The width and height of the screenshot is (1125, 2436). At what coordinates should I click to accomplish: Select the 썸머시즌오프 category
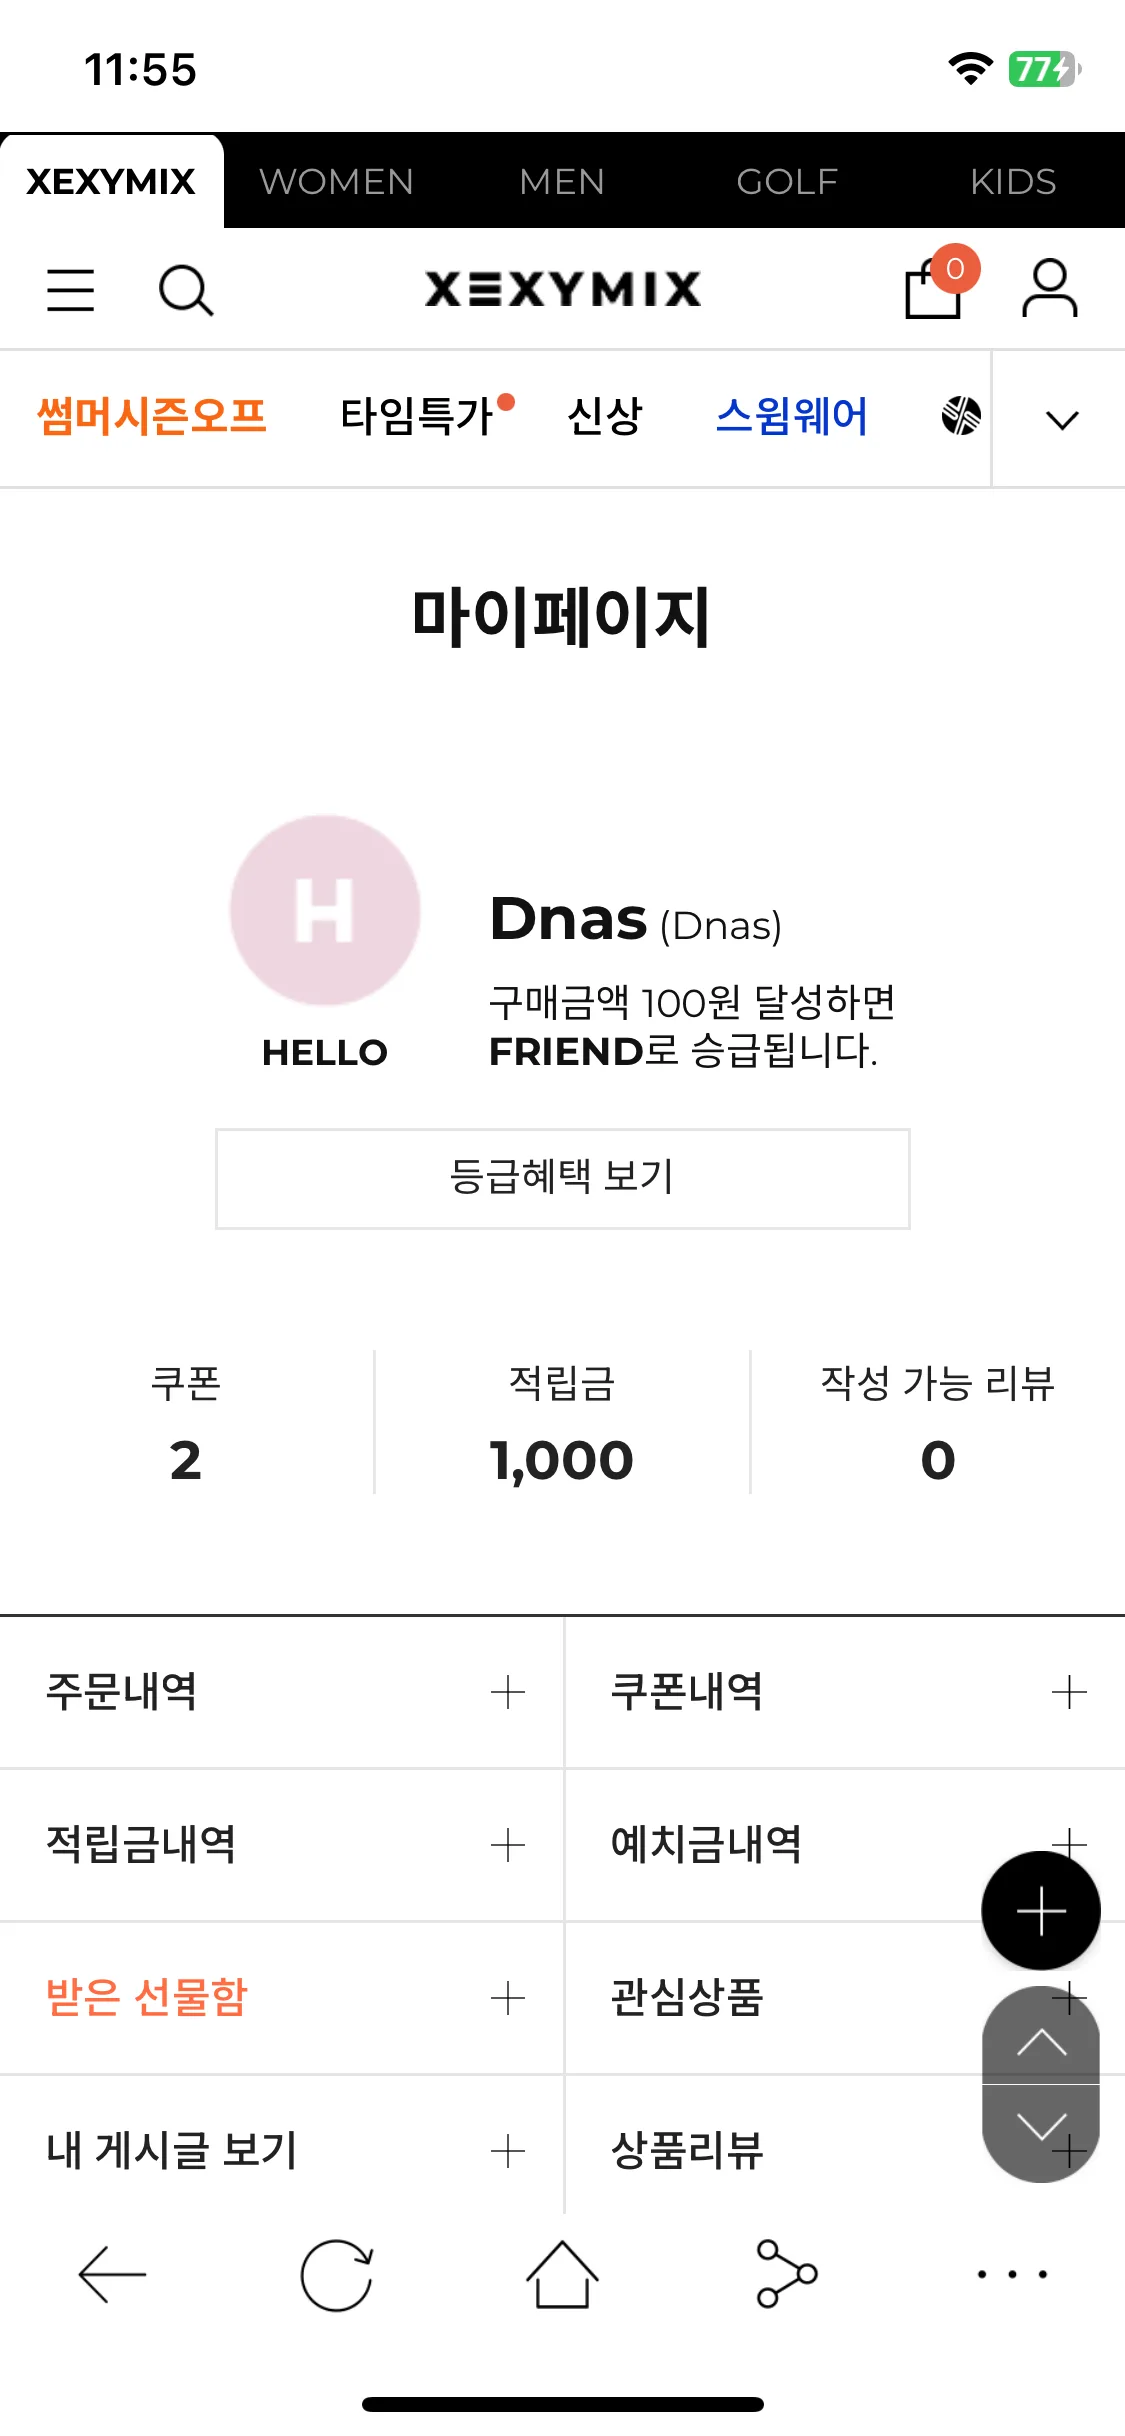pos(152,416)
